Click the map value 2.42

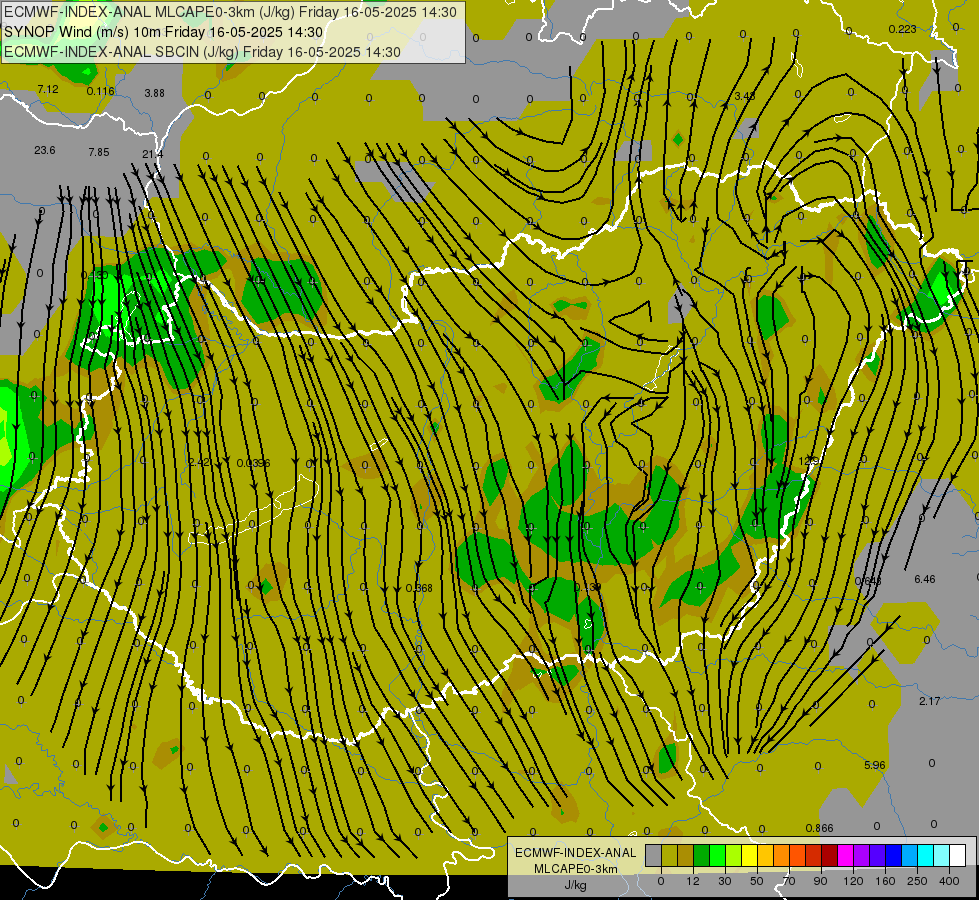pos(199,462)
